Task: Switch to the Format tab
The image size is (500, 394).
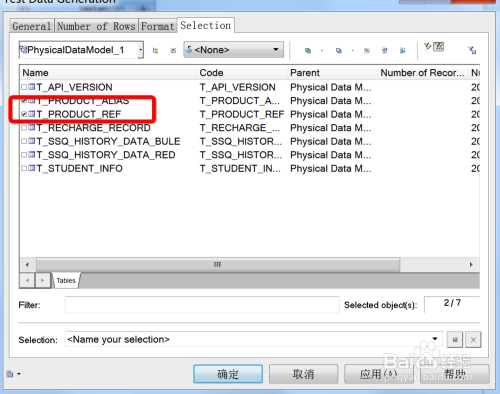Action: pos(157,26)
